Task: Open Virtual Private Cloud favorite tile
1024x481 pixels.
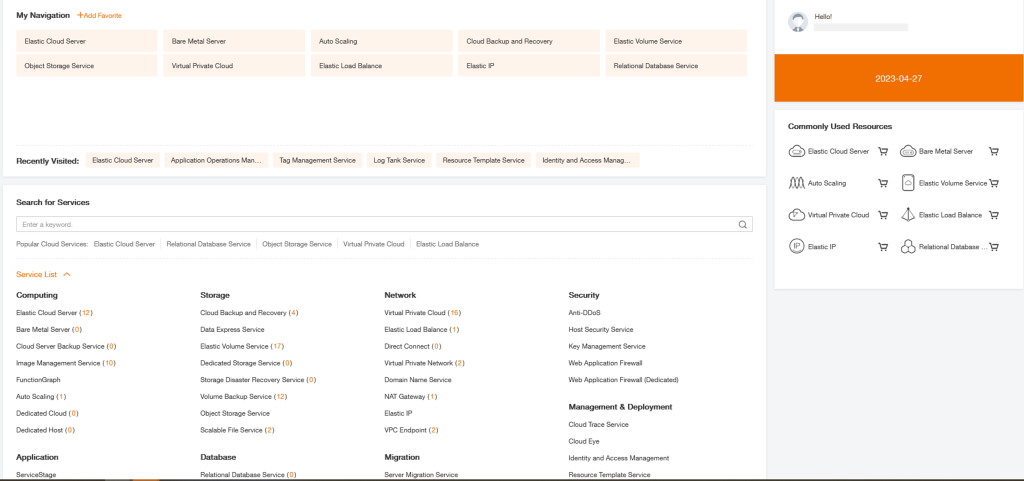Action: [x=234, y=66]
